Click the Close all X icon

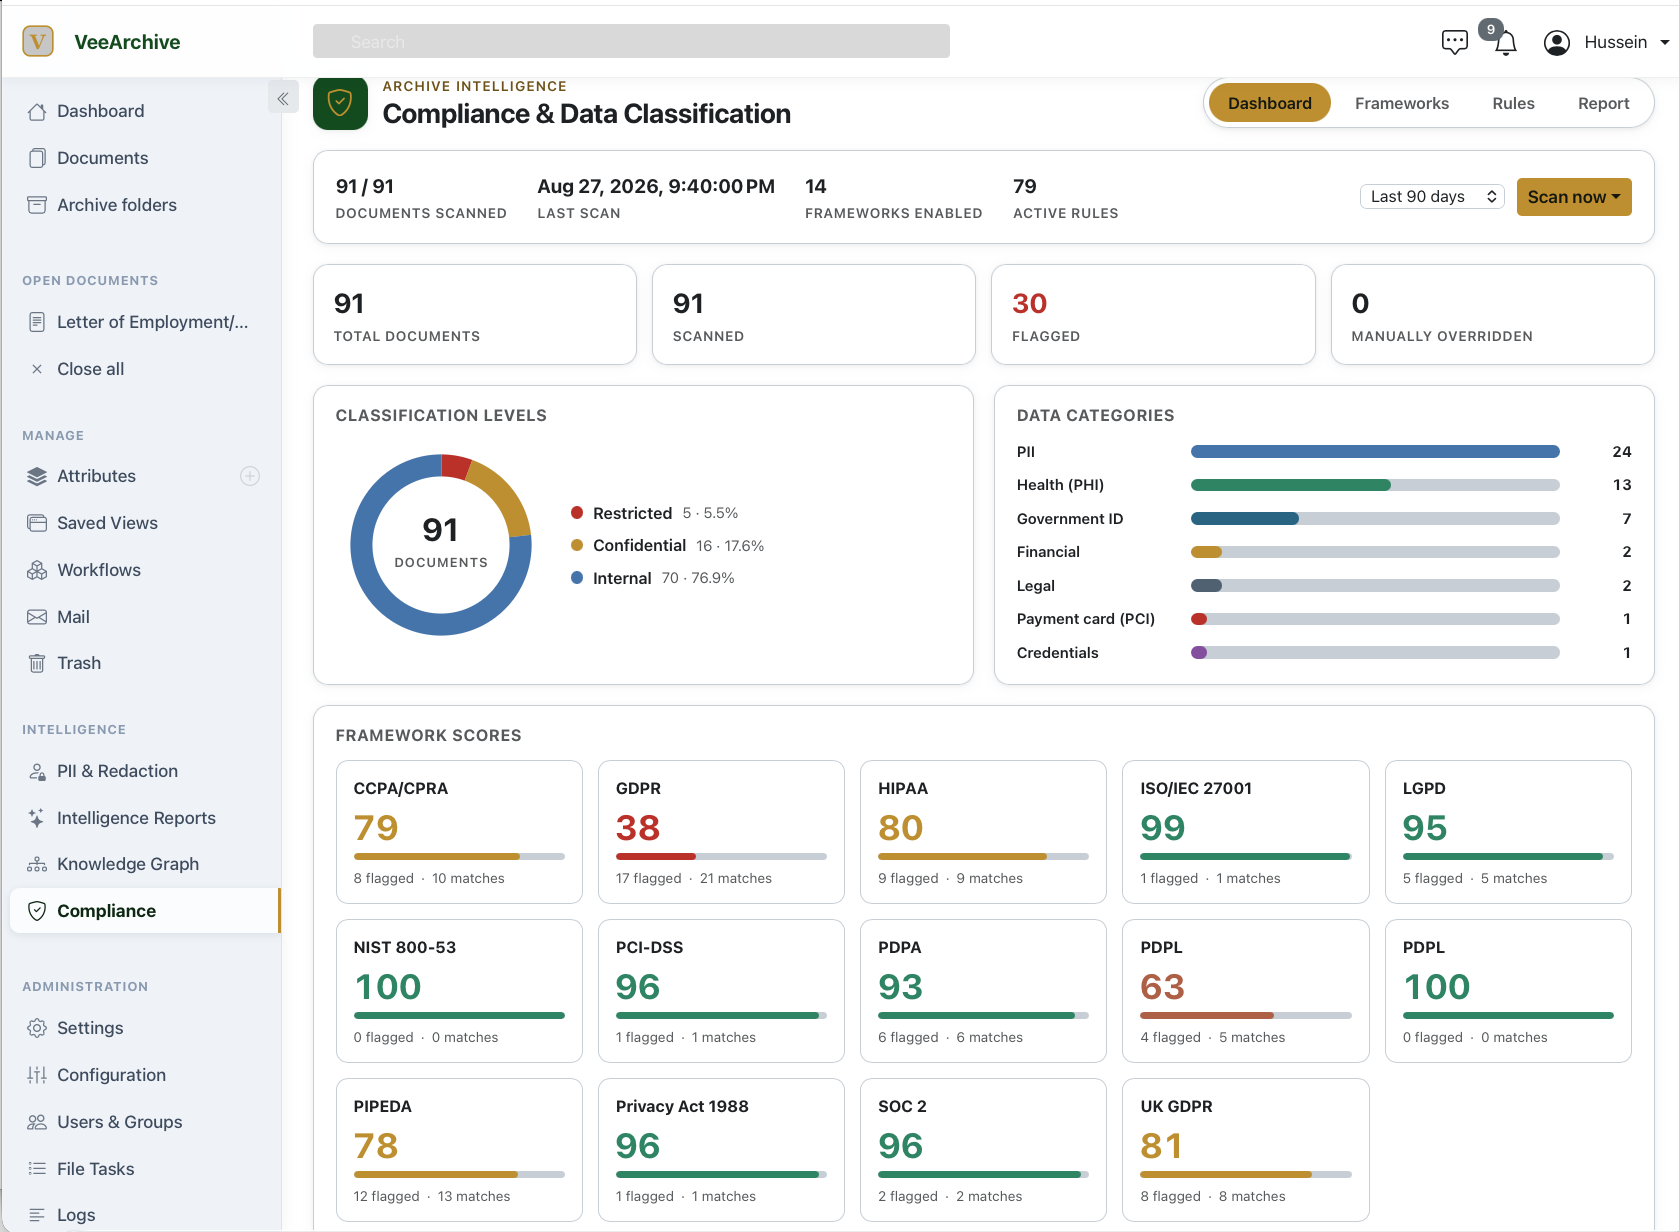(37, 369)
